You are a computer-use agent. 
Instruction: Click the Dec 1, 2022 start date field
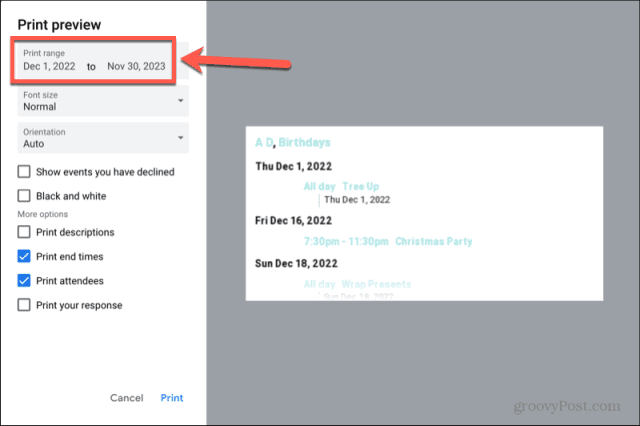click(x=49, y=66)
